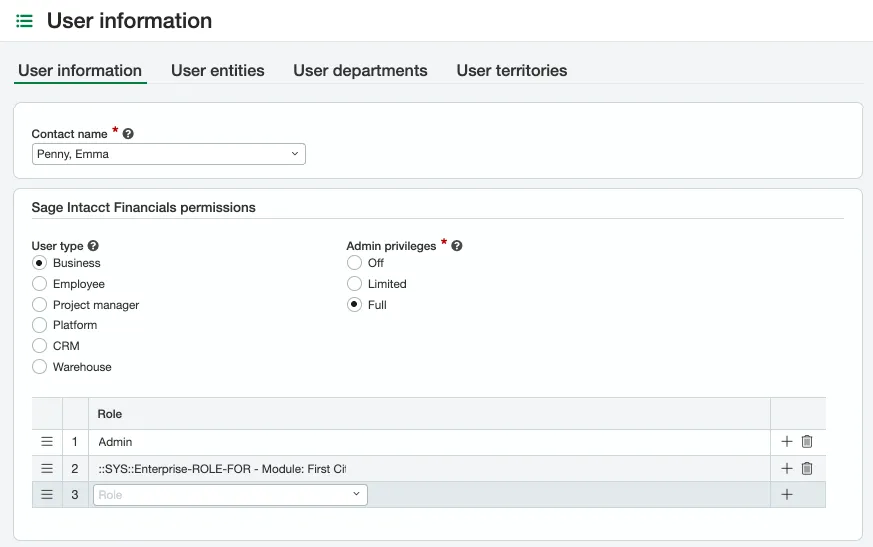The width and height of the screenshot is (873, 547).
Task: Switch to the User entities tab
Action: click(x=218, y=71)
